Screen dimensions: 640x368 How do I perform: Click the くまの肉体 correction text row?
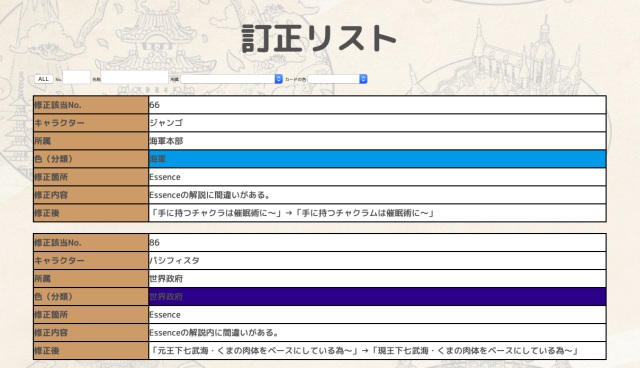tap(377, 350)
